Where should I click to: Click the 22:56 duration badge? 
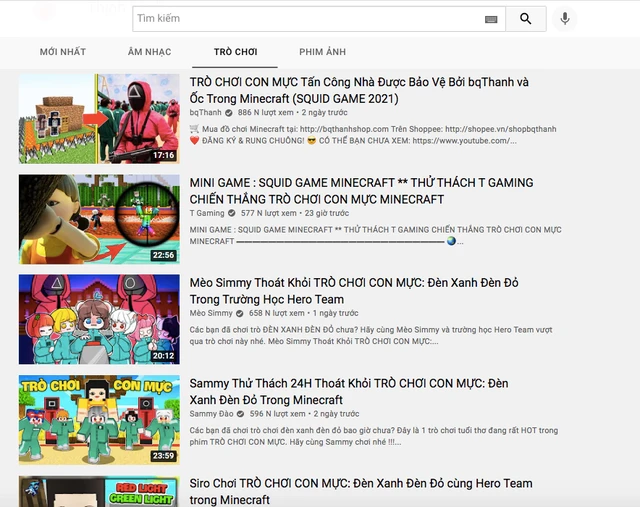tap(164, 255)
